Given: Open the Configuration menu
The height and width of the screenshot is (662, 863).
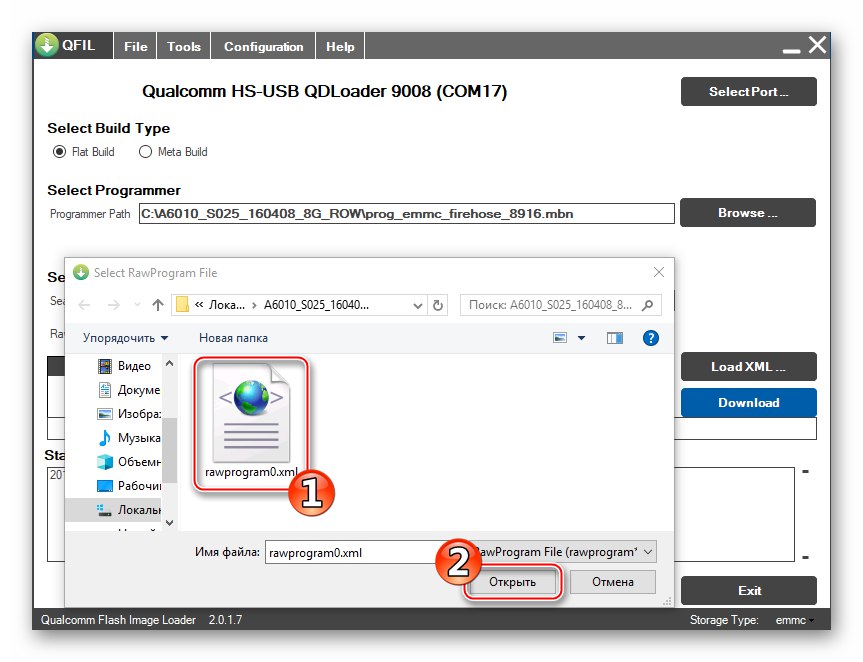Looking at the screenshot, I should 263,47.
